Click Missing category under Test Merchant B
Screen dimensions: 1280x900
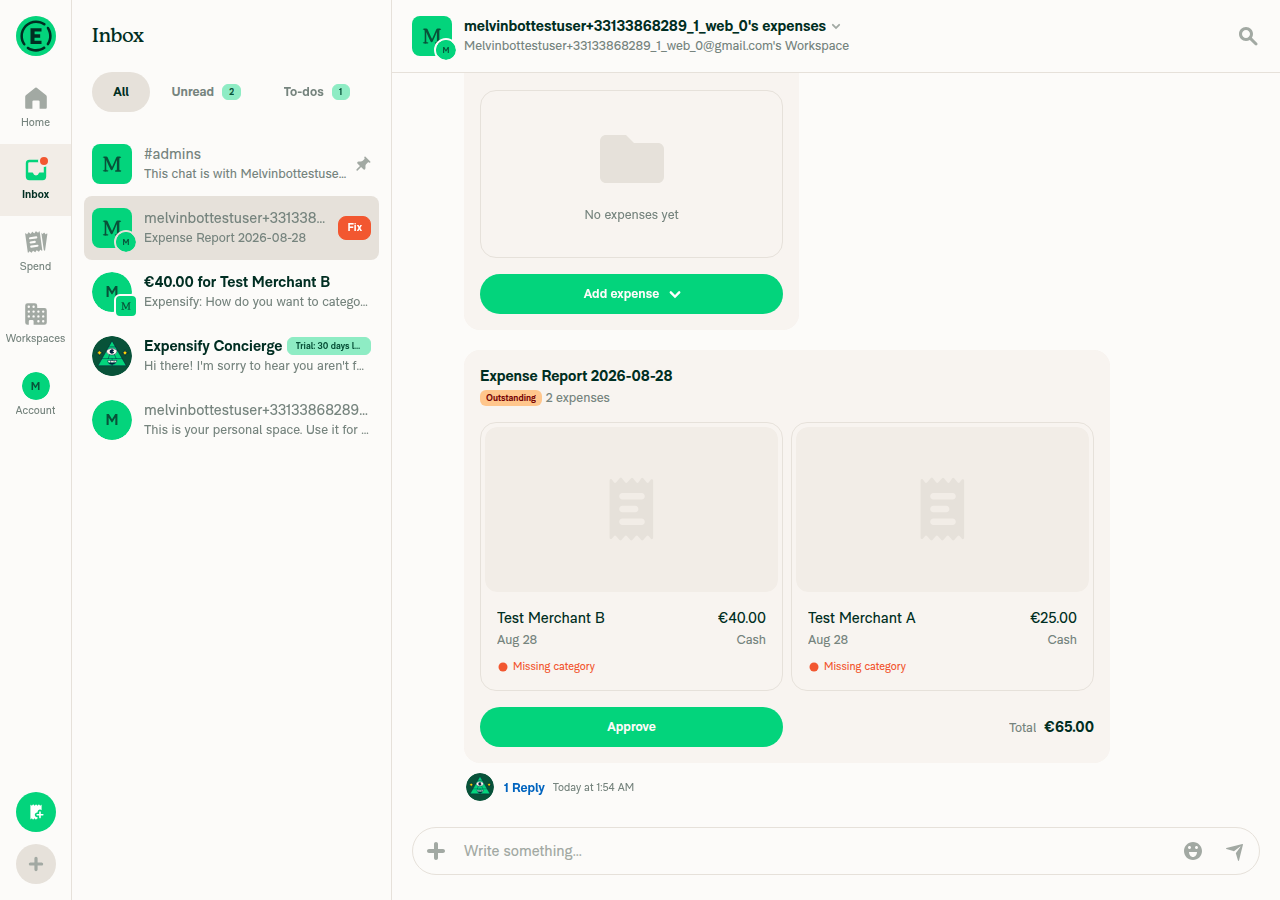[x=553, y=667]
